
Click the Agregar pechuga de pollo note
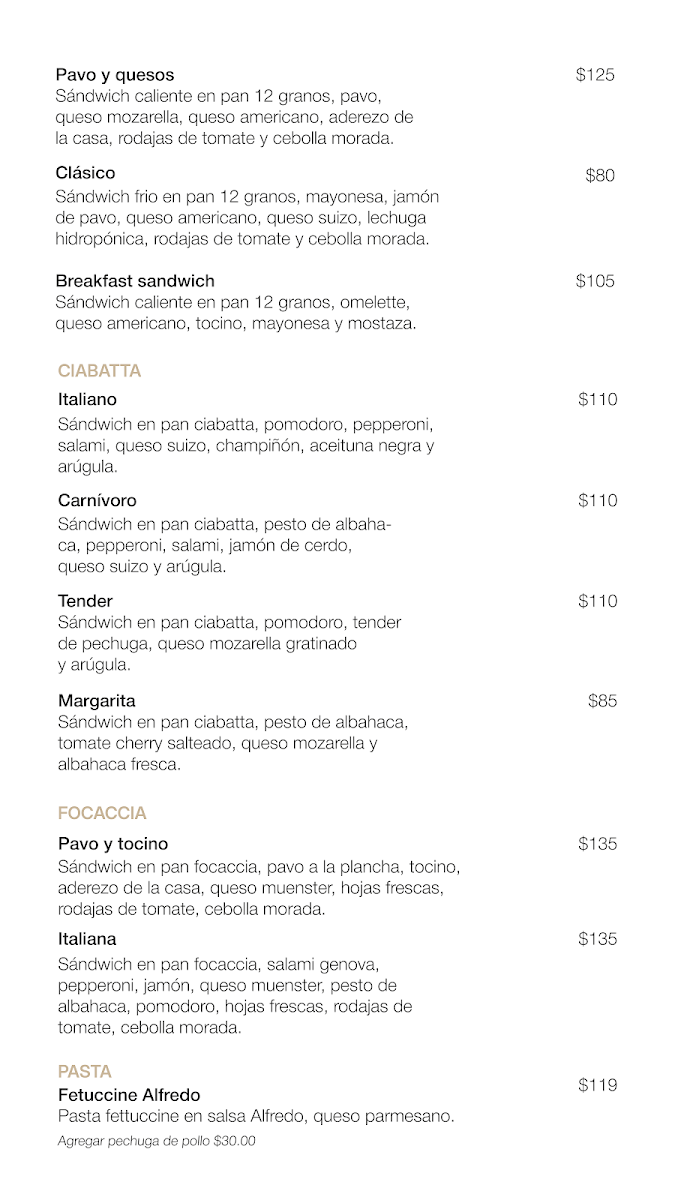tap(156, 1141)
